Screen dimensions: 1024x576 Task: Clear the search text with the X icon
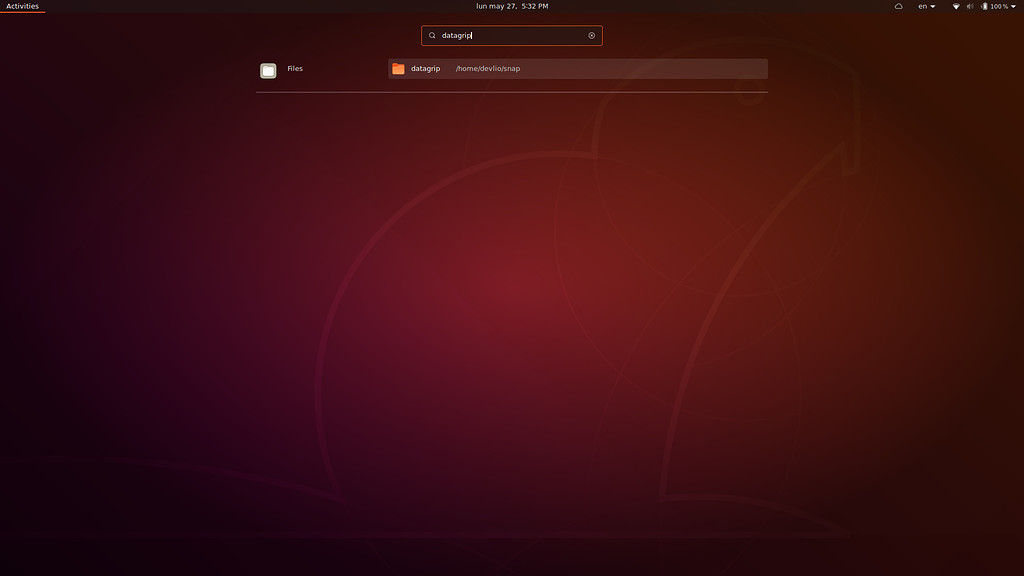click(x=591, y=36)
